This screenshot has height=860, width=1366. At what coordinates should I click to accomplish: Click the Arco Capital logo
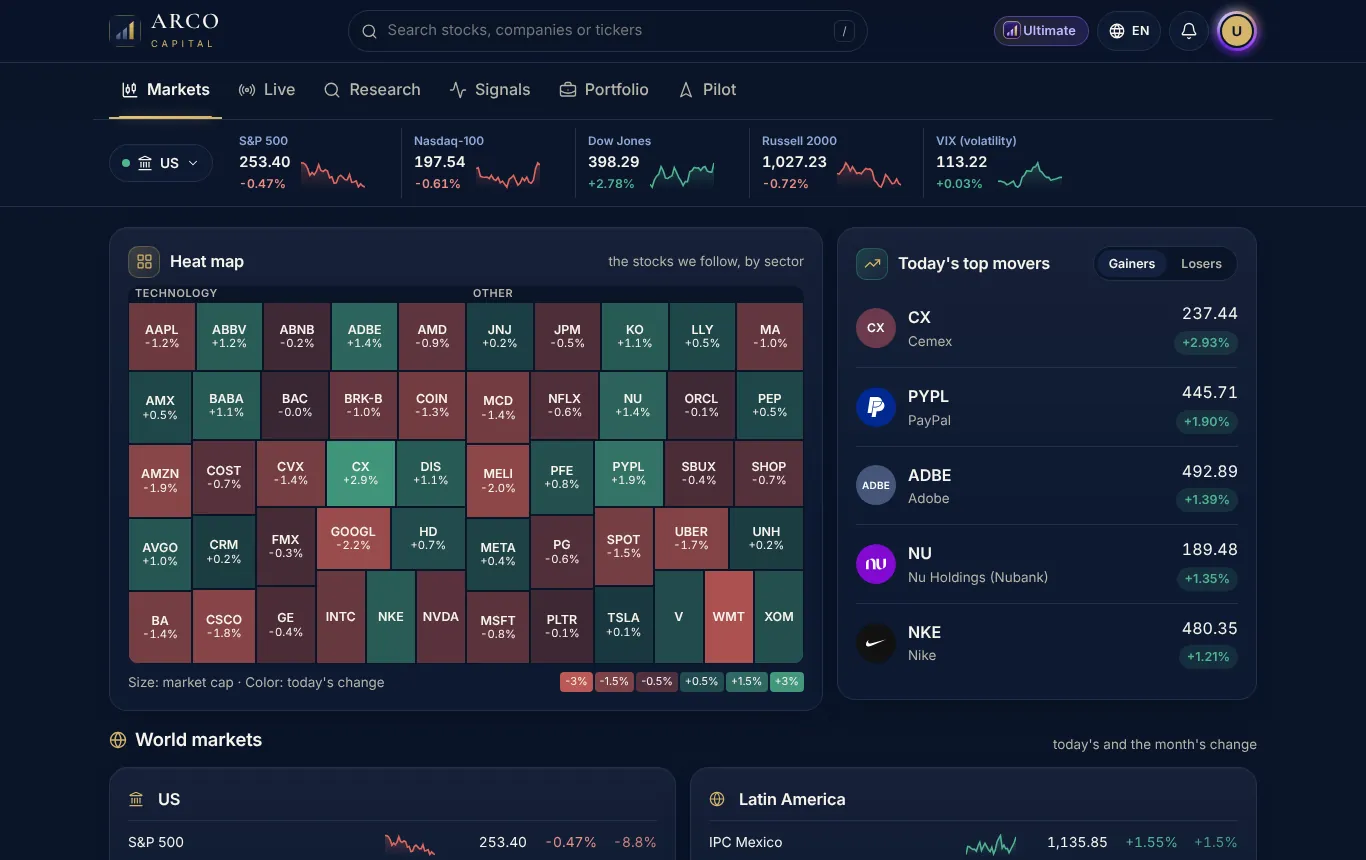coord(164,31)
